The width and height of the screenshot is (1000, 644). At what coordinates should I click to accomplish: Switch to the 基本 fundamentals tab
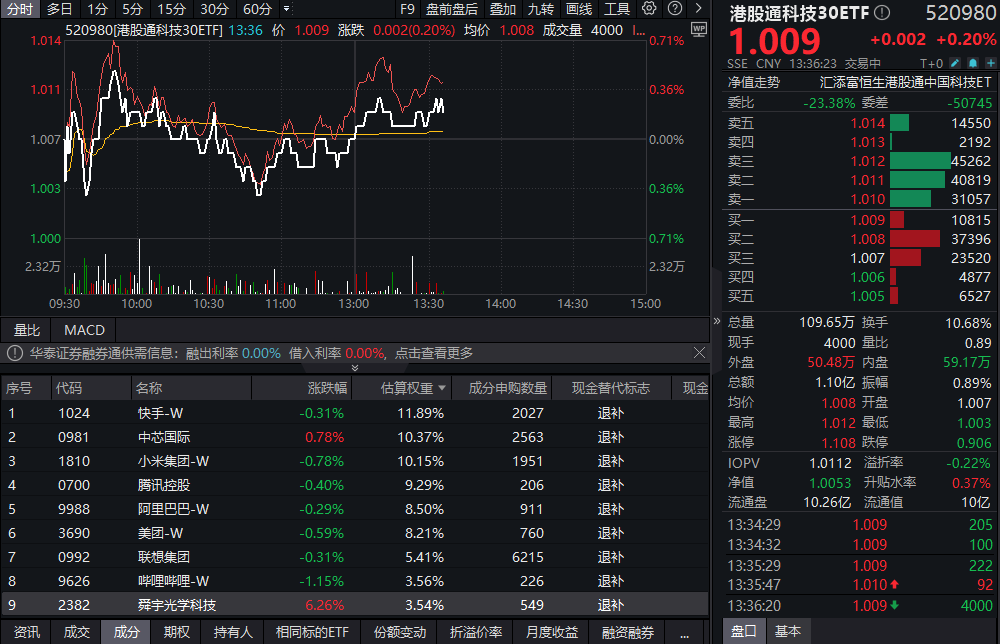(788, 631)
